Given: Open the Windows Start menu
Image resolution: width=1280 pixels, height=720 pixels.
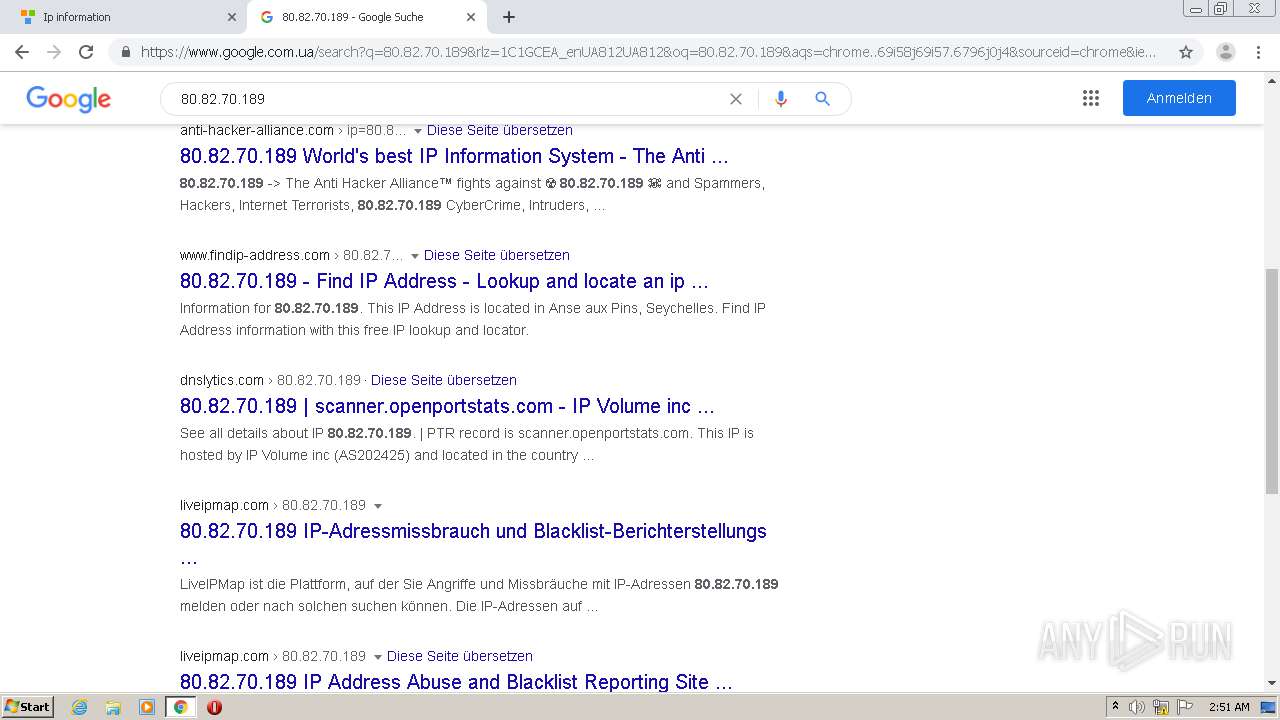Looking at the screenshot, I should click(x=27, y=706).
